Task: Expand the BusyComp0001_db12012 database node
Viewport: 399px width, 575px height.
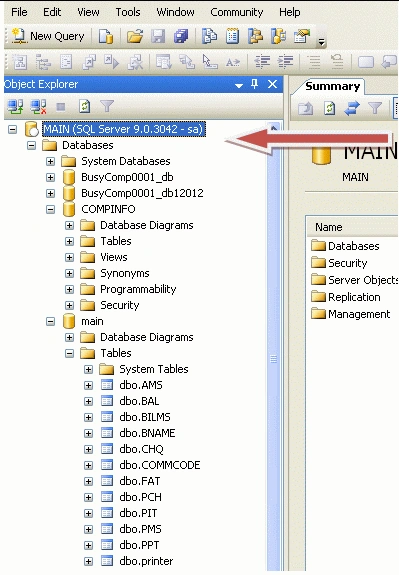Action: 51,193
